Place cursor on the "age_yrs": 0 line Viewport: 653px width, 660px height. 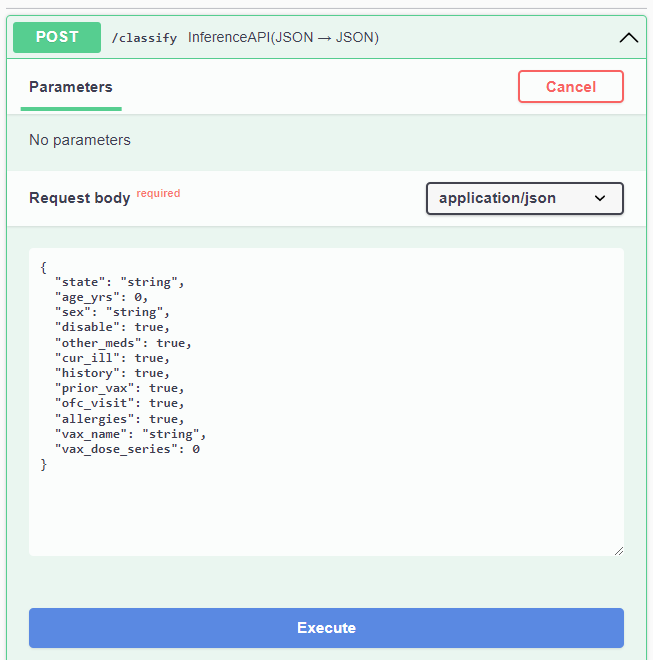pyautogui.click(x=101, y=297)
